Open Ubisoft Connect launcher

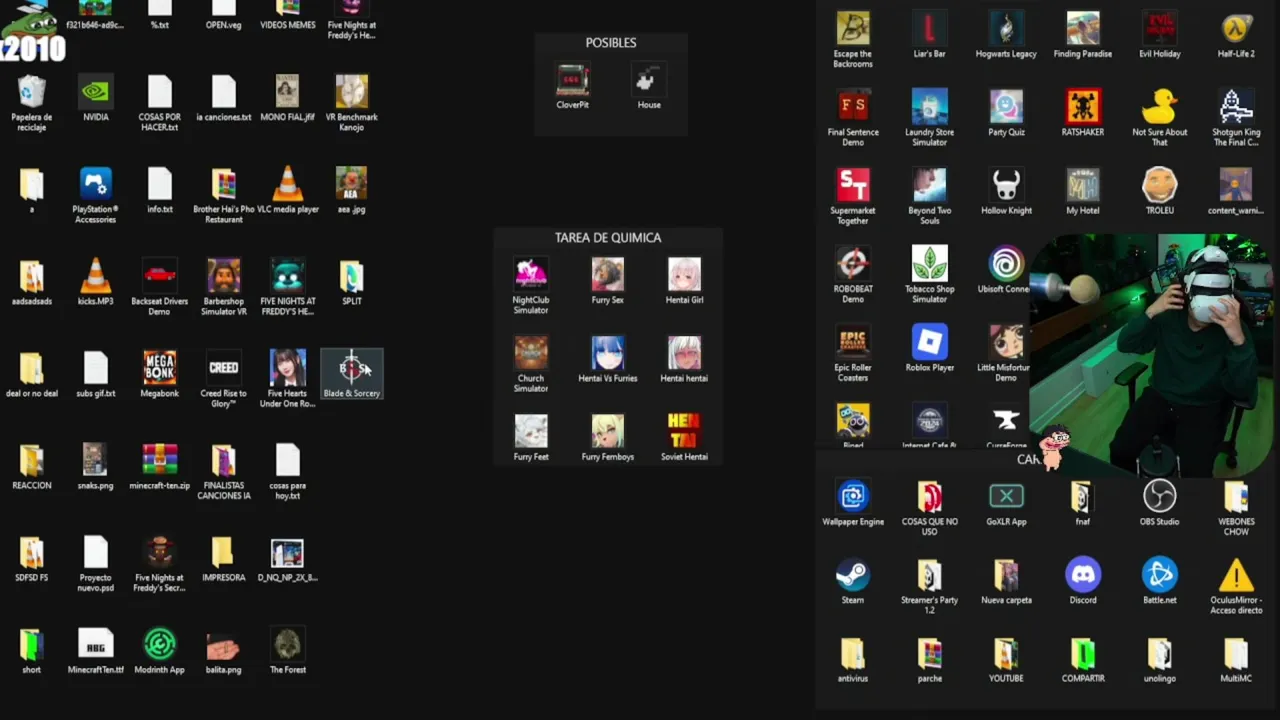[1006, 263]
